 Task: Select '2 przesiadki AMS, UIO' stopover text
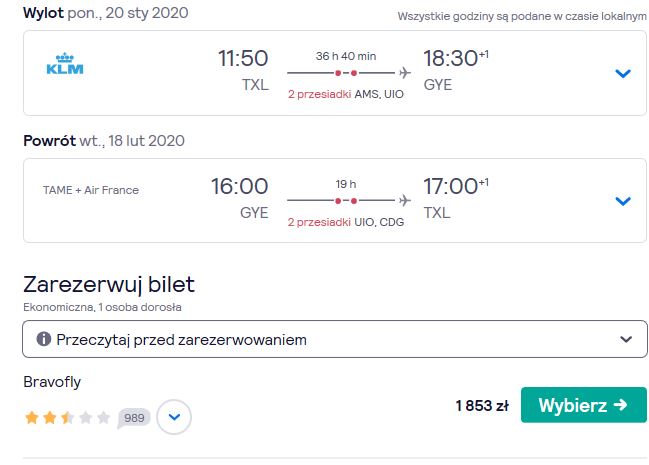click(346, 94)
